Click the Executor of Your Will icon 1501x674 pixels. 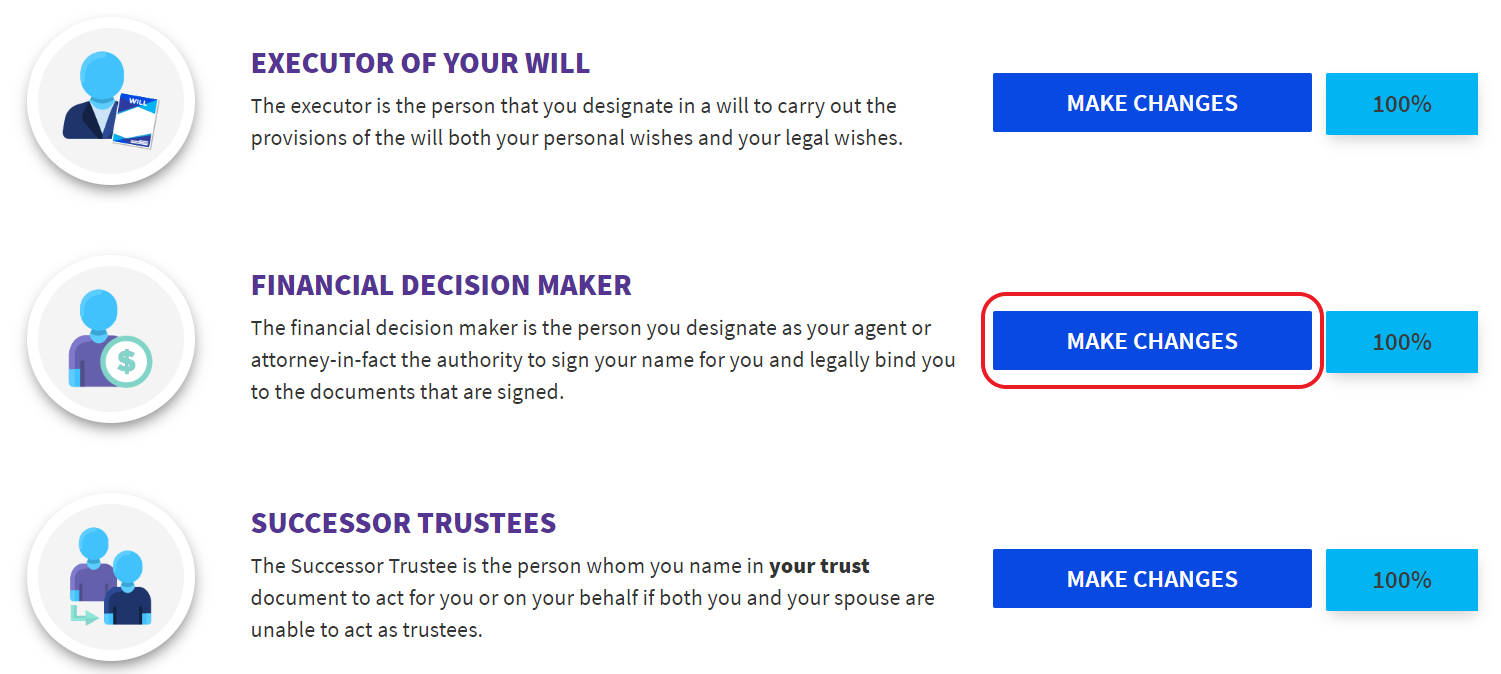point(110,101)
